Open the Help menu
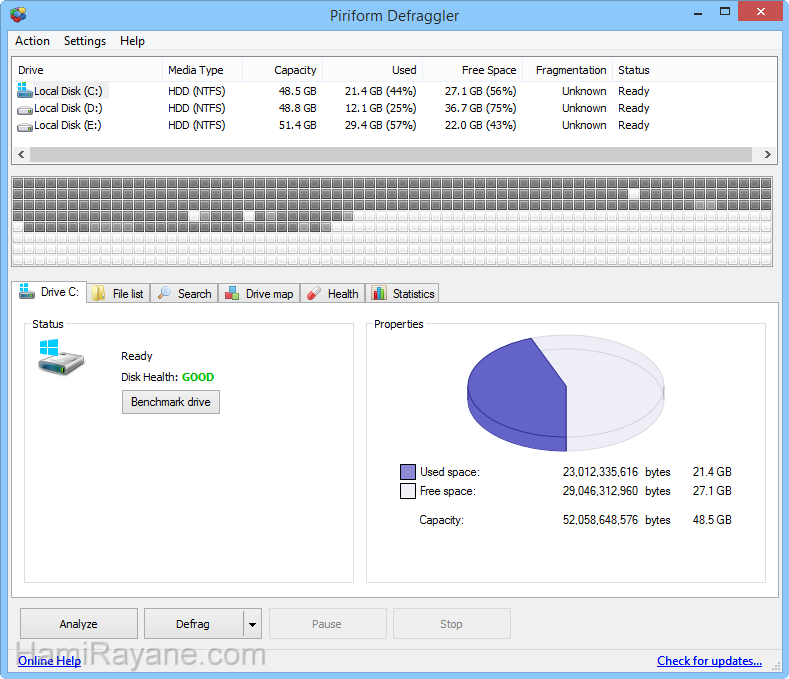Screen dimensions: 789x679 tap(132, 41)
